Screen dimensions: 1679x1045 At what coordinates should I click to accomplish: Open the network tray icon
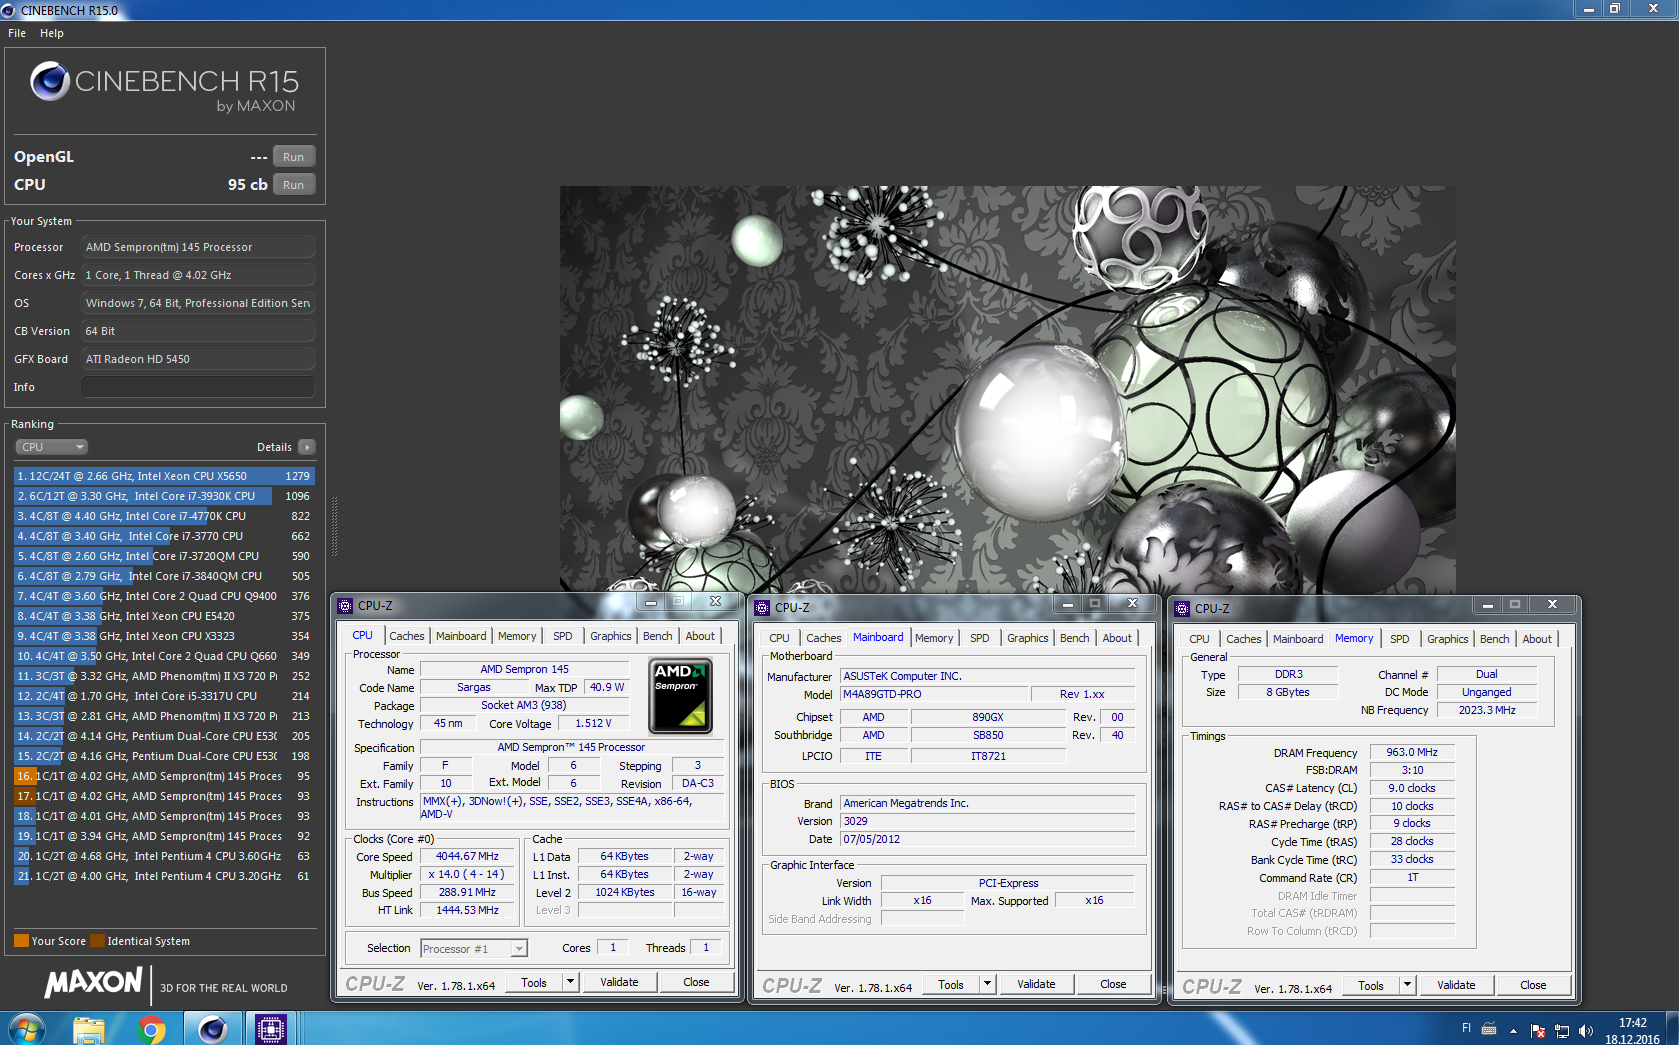click(1561, 1031)
